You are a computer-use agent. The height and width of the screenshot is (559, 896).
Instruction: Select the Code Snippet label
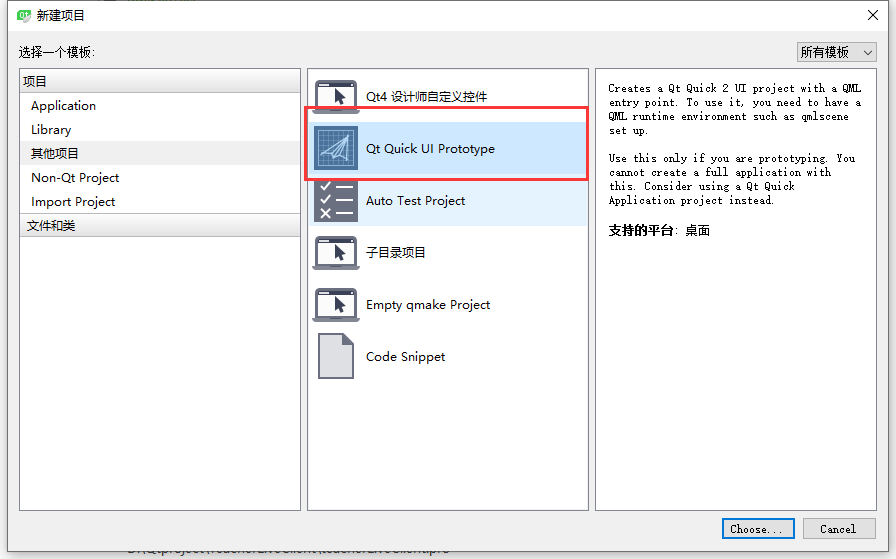pos(405,357)
